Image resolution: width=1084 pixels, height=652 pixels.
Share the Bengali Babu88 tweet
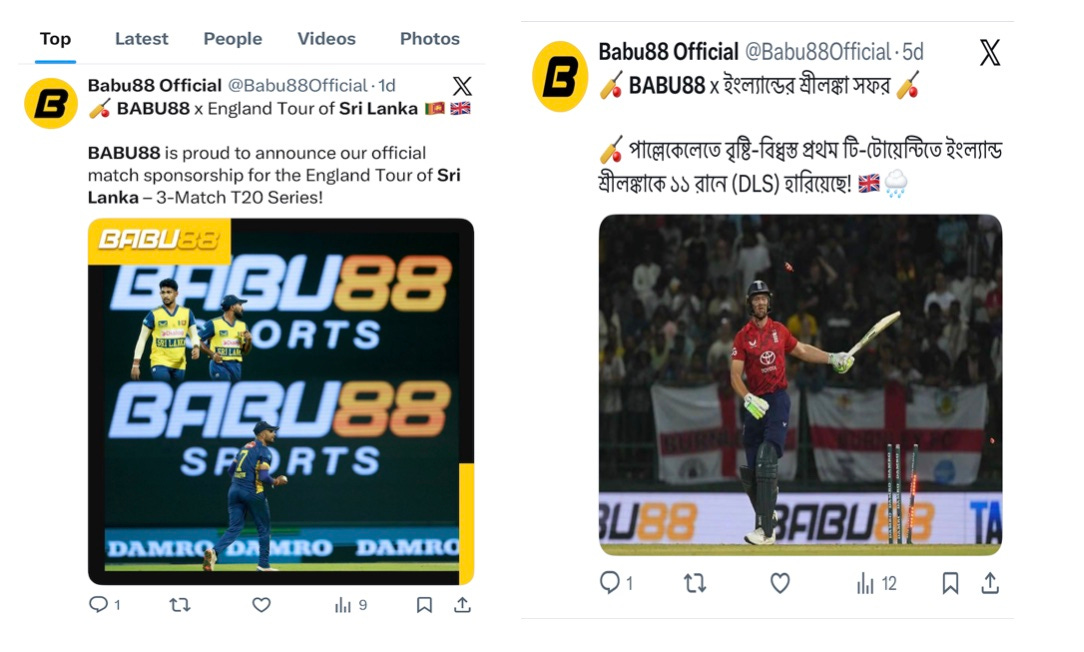[x=990, y=584]
